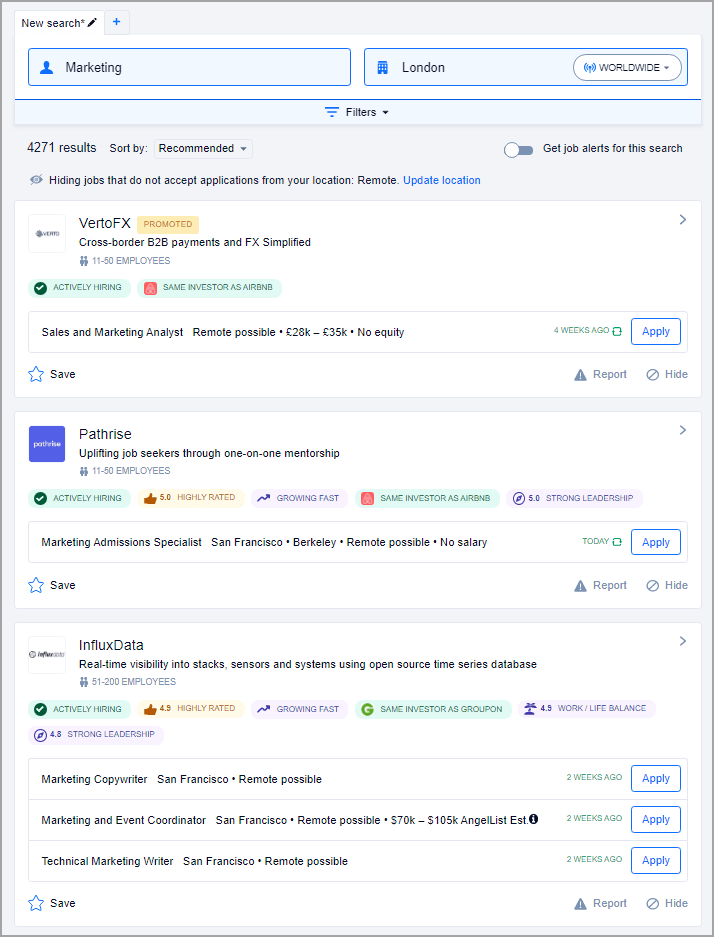This screenshot has width=714, height=937.
Task: Click the InfluxData company logo
Action: point(47,655)
